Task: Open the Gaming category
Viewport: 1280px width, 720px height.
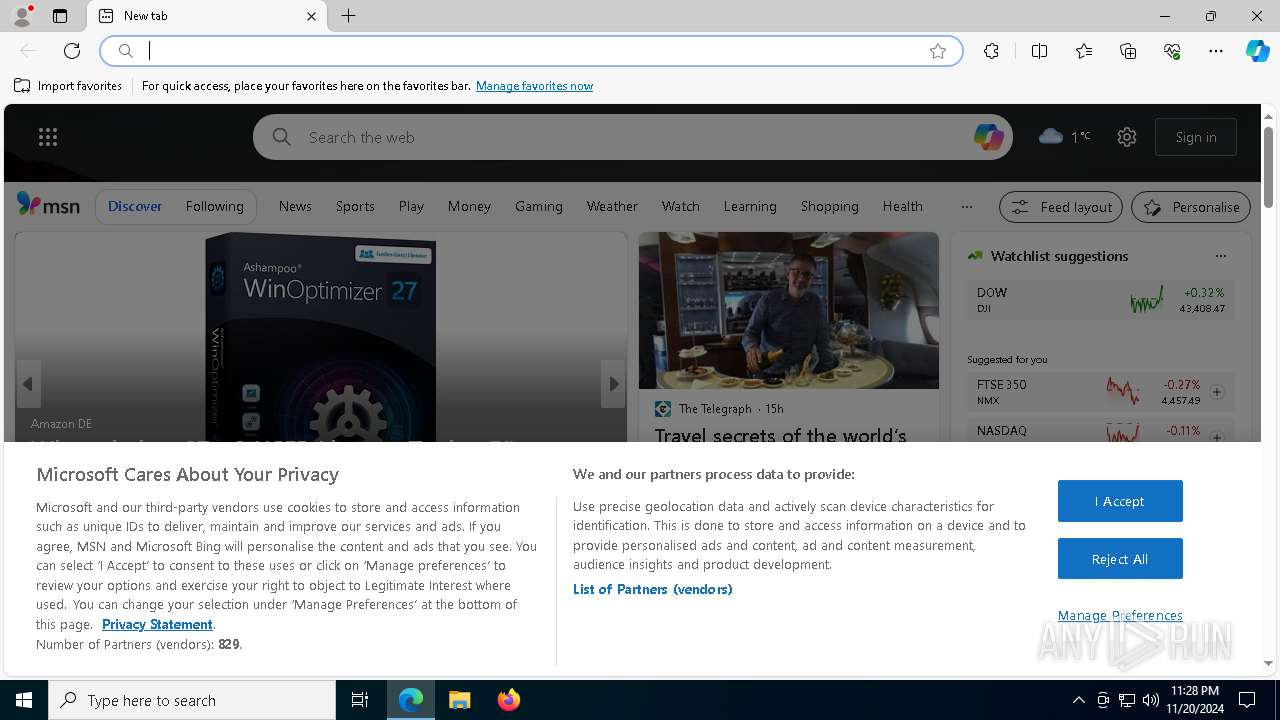Action: click(x=539, y=206)
